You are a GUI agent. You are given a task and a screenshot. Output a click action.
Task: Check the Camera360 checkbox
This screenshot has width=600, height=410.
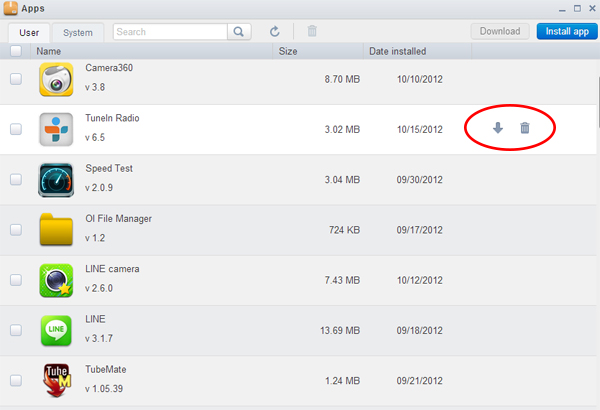16,79
